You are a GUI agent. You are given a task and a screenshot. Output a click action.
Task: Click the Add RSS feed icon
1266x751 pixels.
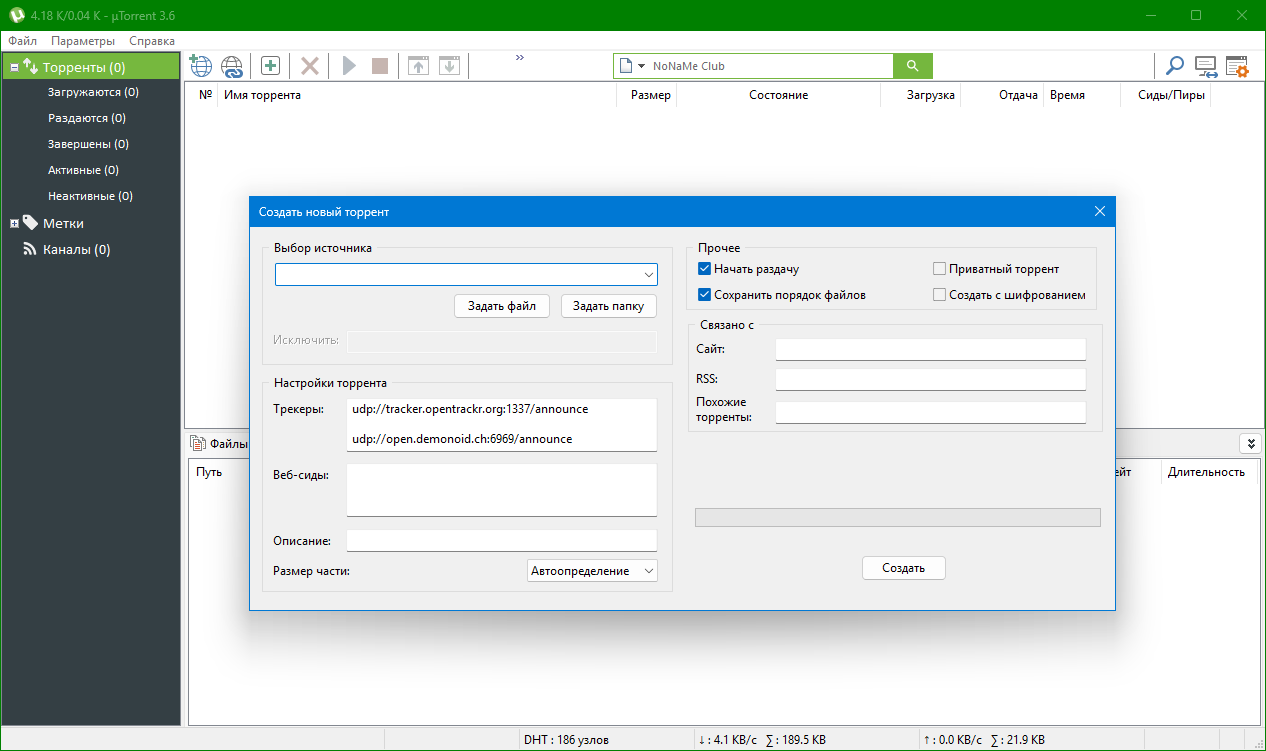[x=232, y=66]
